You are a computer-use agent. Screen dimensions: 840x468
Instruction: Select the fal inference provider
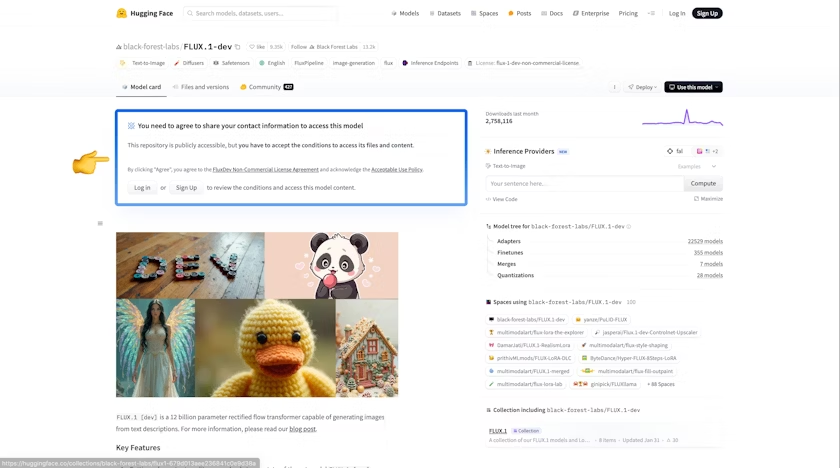point(675,152)
